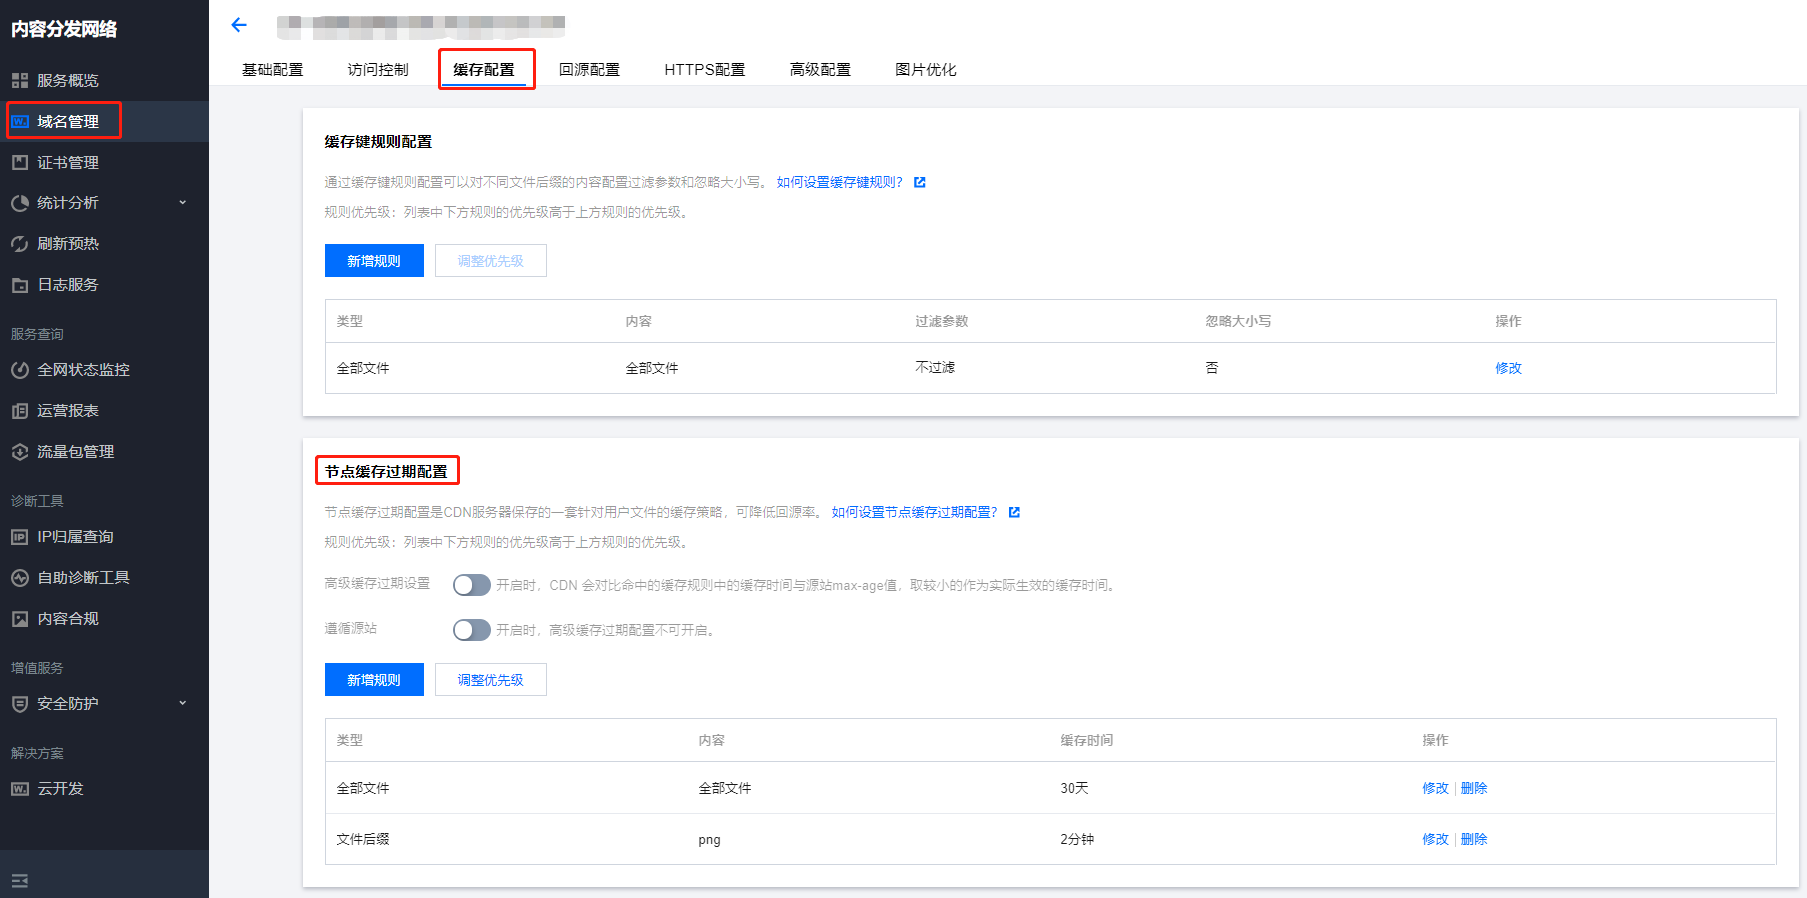Delete the png 文件后缀 cache rule
Screen dimensions: 1807x898
(1474, 839)
